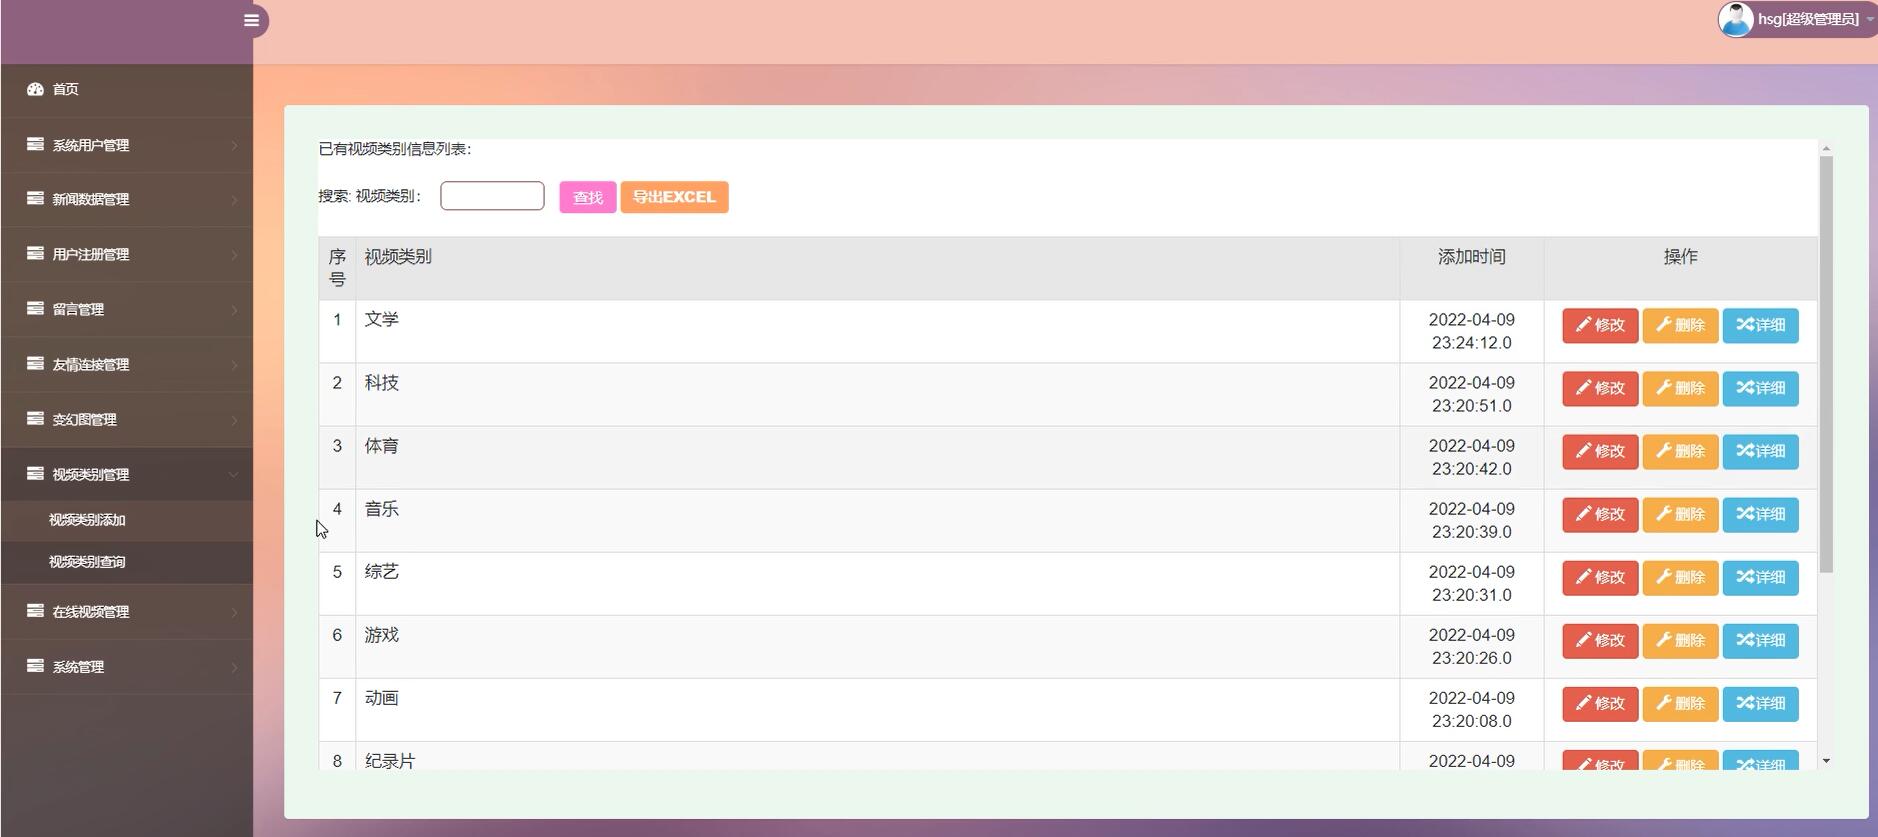The width and height of the screenshot is (1878, 837).
Task: Expand the 用户注册管理 menu
Action: tap(126, 254)
